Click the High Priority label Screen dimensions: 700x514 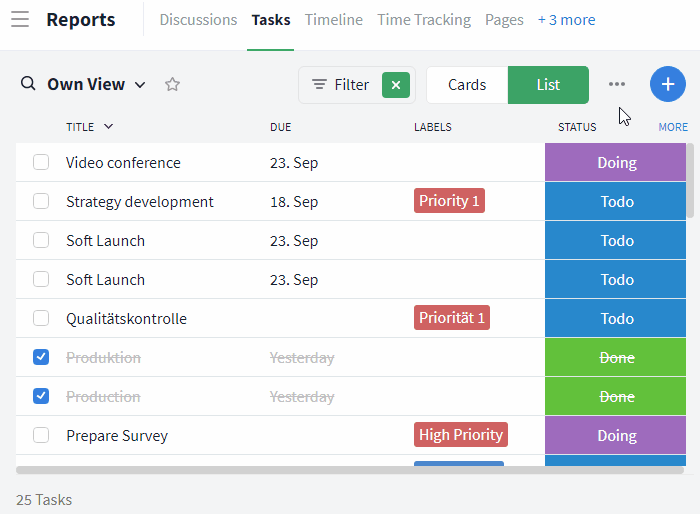point(461,435)
